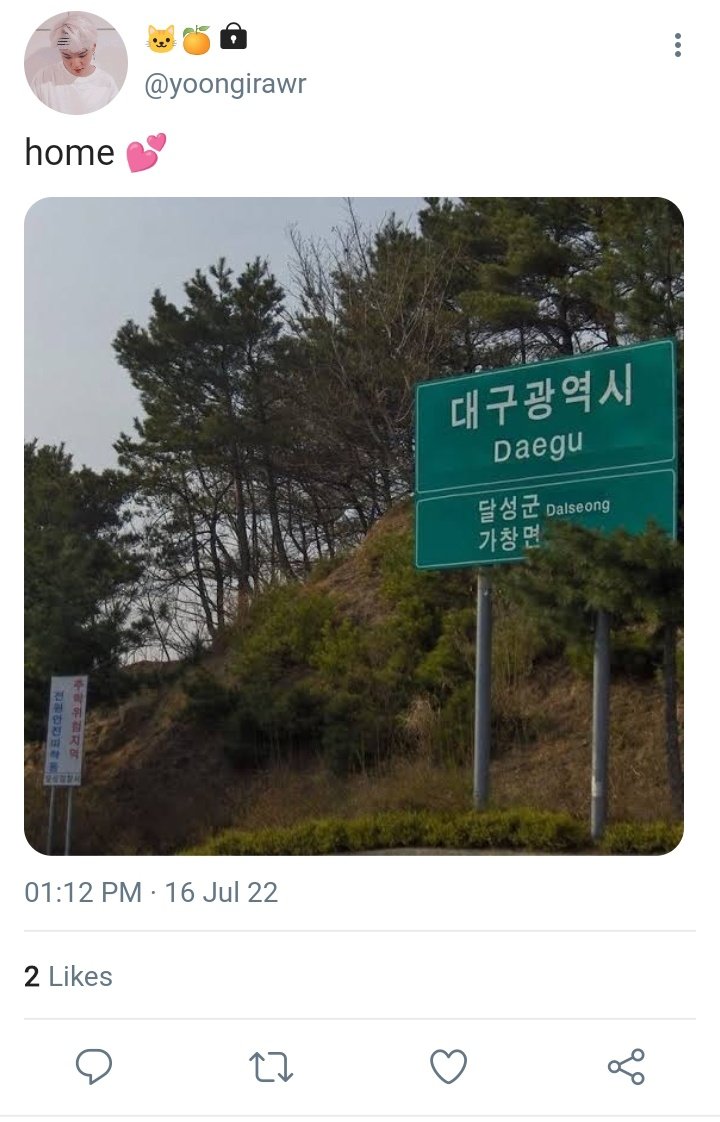The height and width of the screenshot is (1122, 720).
Task: Retweet using the arrows icon
Action: coord(271,1067)
